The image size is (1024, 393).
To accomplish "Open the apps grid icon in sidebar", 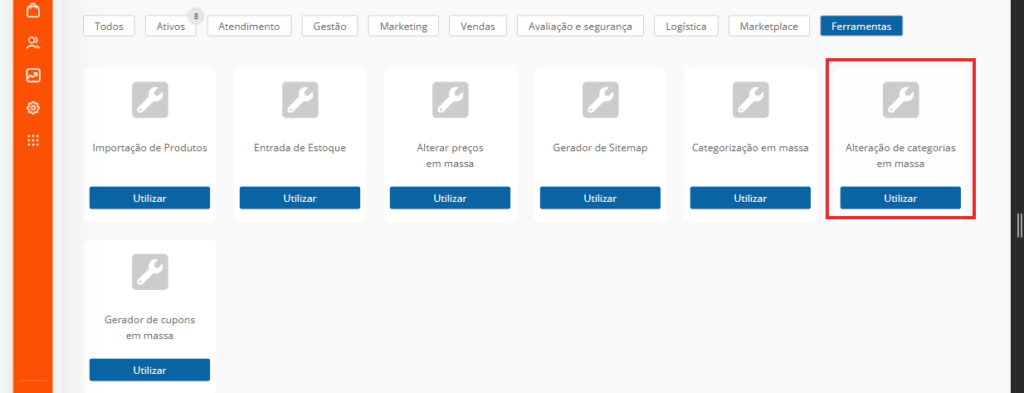I will click(33, 140).
